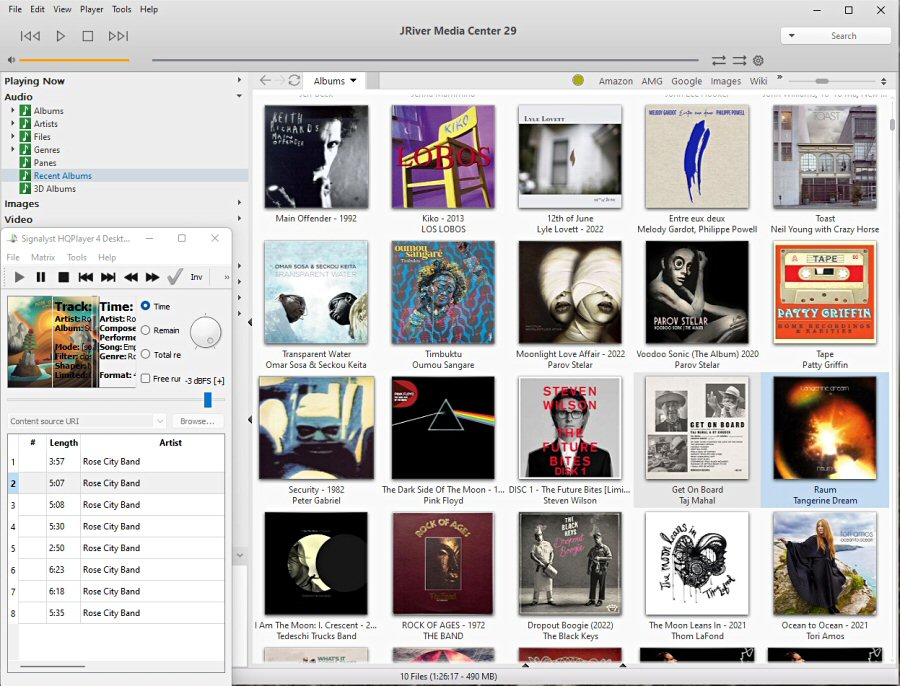
Task: Open JRiver Player menu
Action: pyautogui.click(x=91, y=9)
